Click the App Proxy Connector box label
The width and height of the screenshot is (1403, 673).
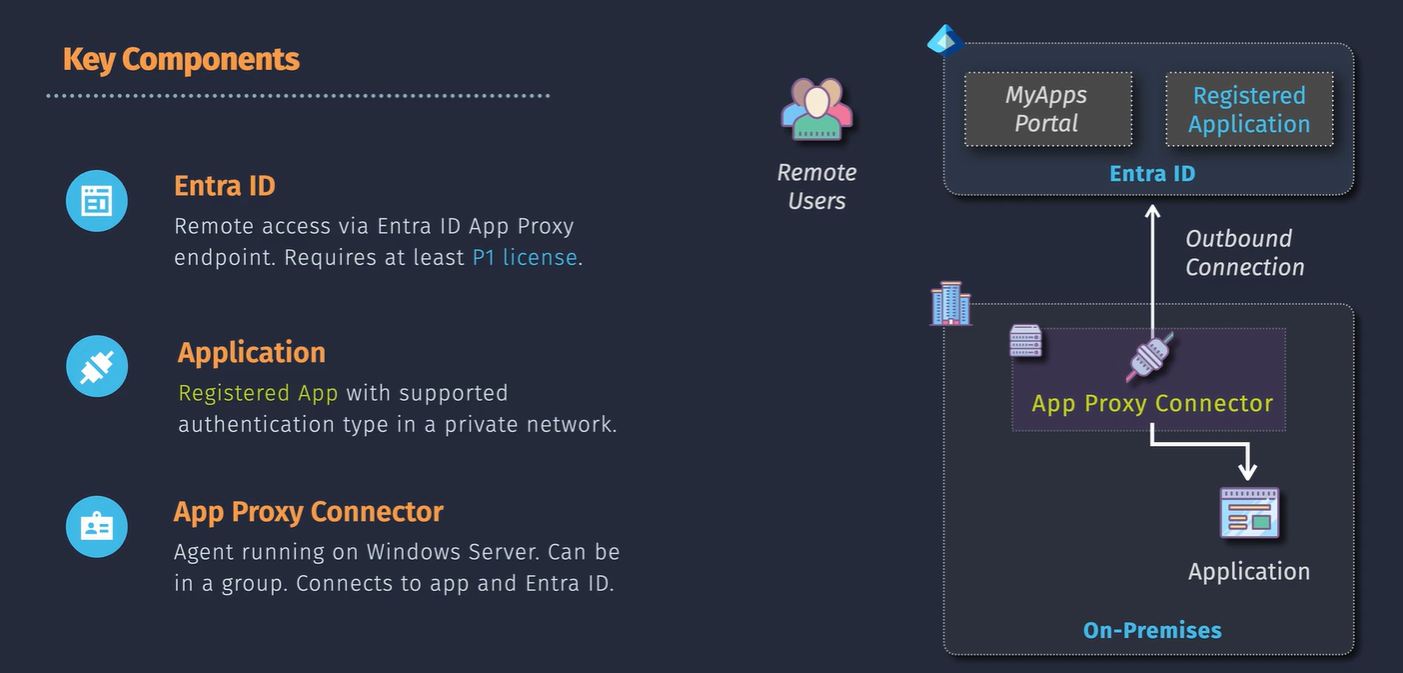coord(1152,404)
